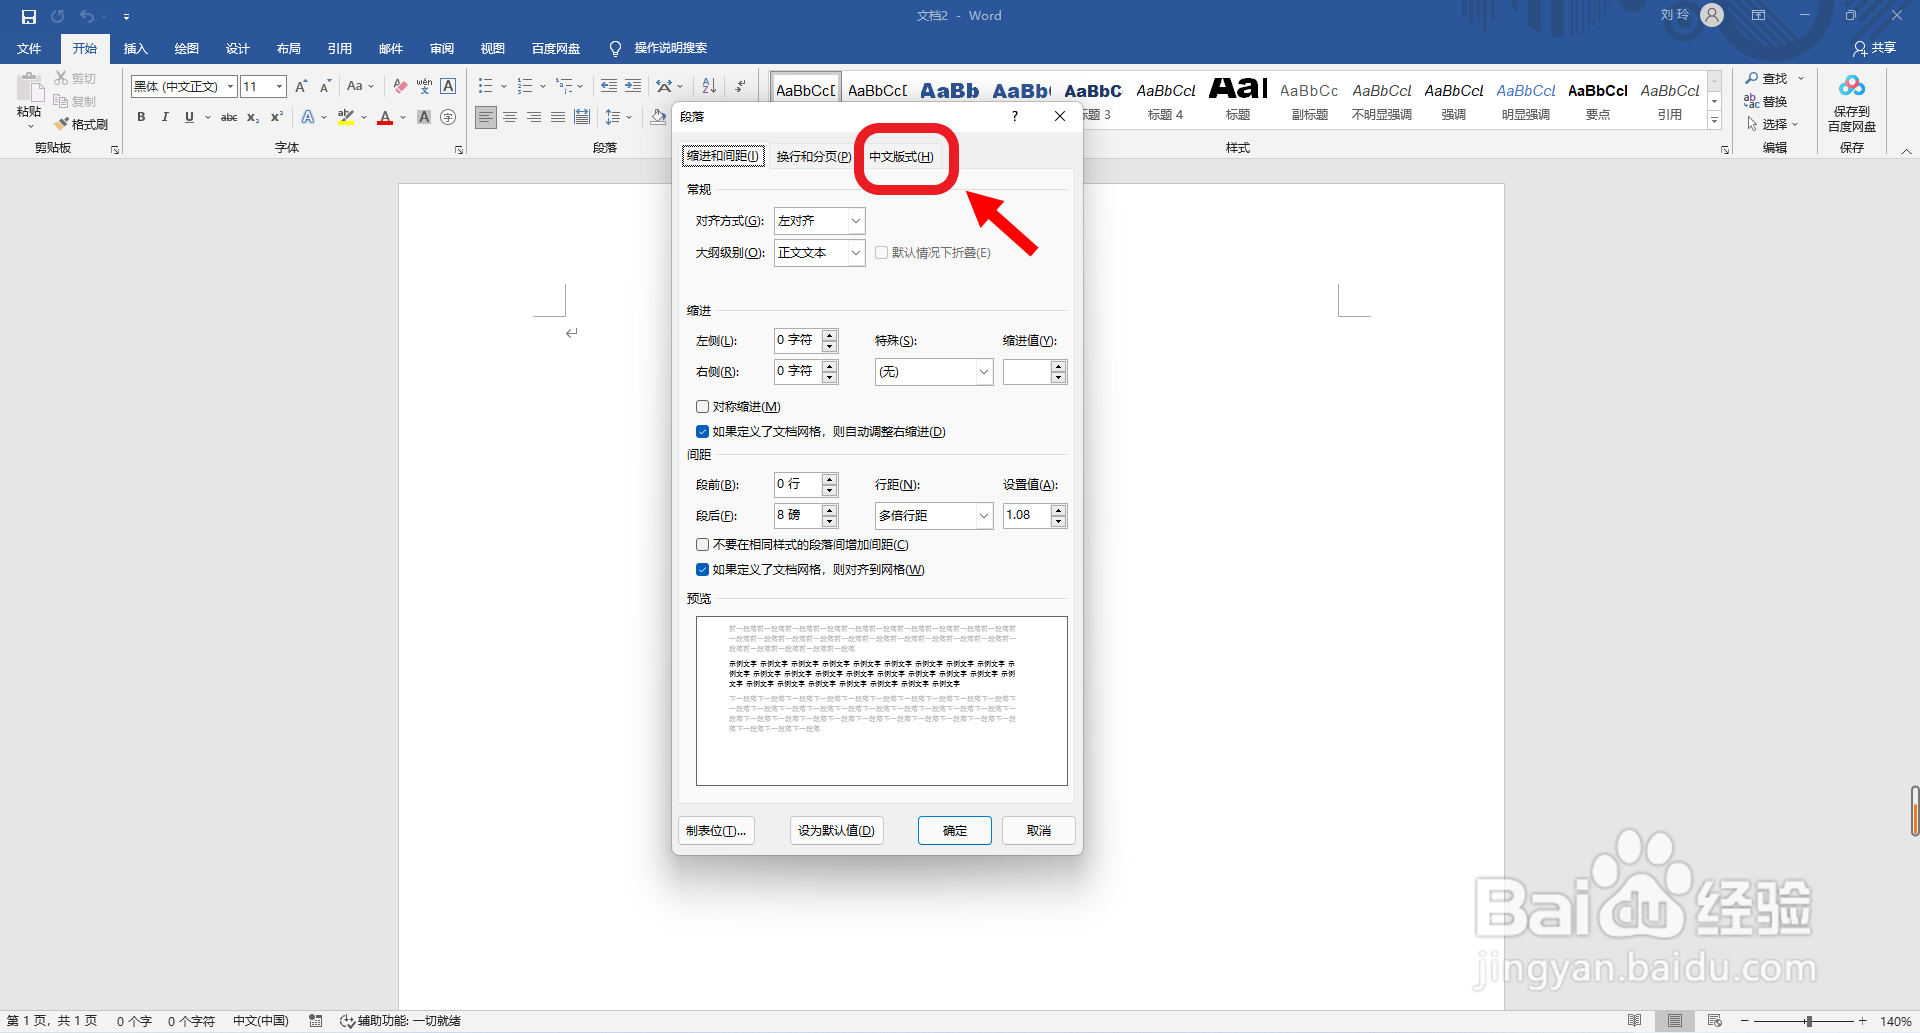1920x1033 pixels.
Task: Apply strikethrough to text
Action: point(229,118)
